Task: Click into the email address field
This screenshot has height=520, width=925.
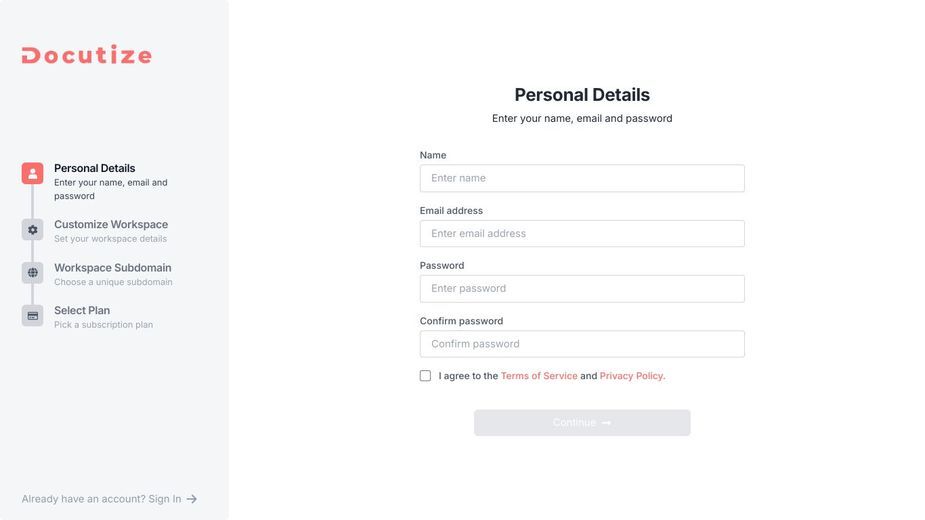Action: coord(582,234)
